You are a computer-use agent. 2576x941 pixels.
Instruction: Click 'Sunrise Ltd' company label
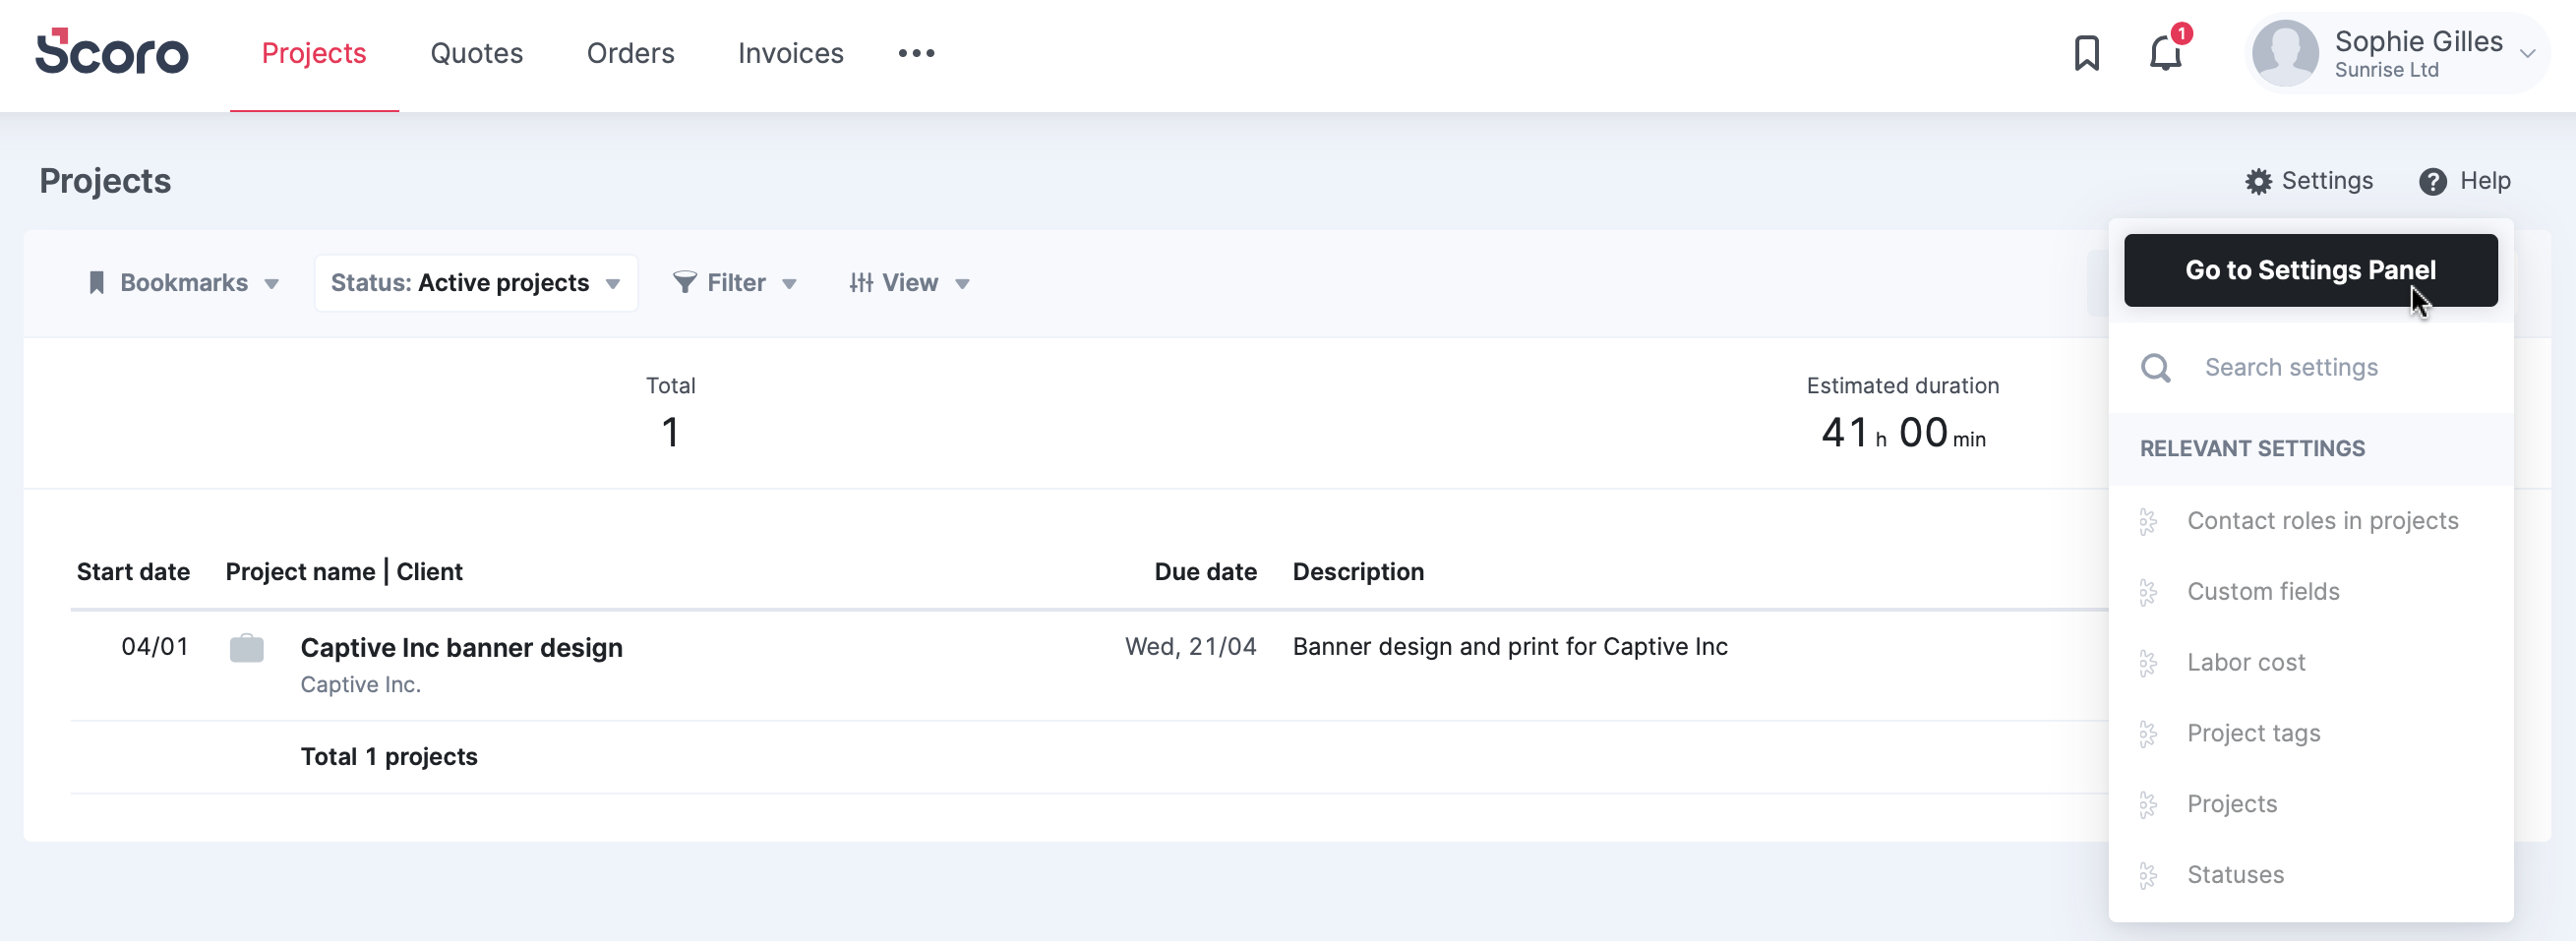tap(2386, 70)
